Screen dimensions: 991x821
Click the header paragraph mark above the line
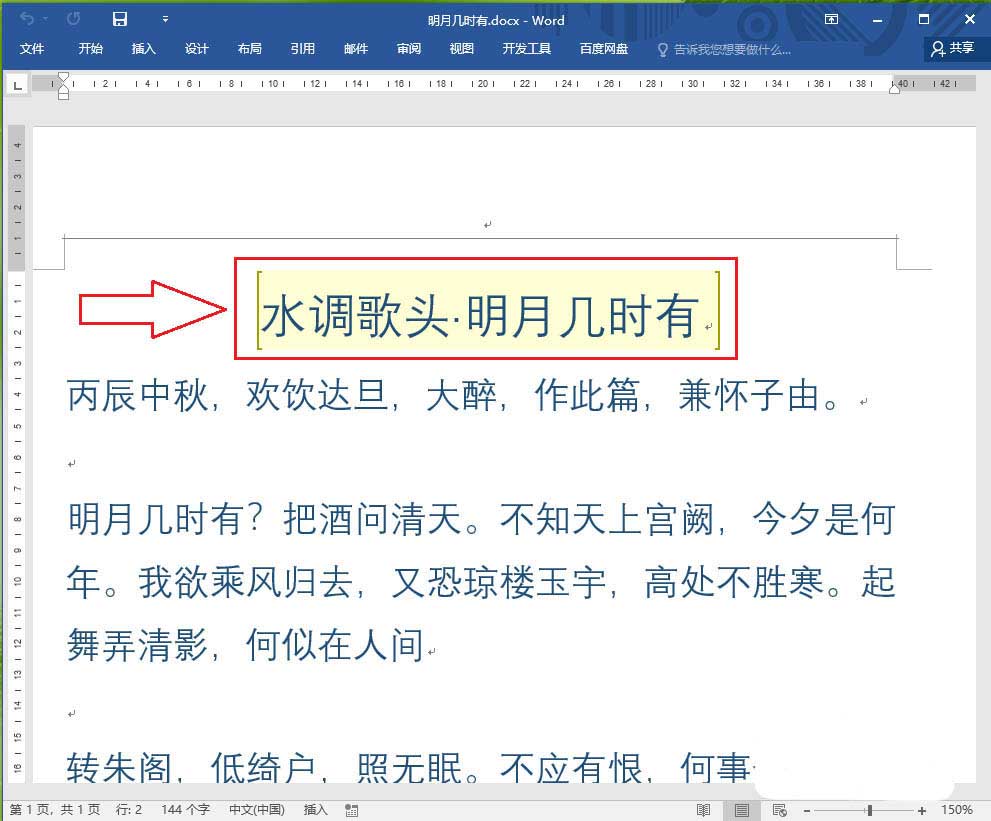(487, 224)
